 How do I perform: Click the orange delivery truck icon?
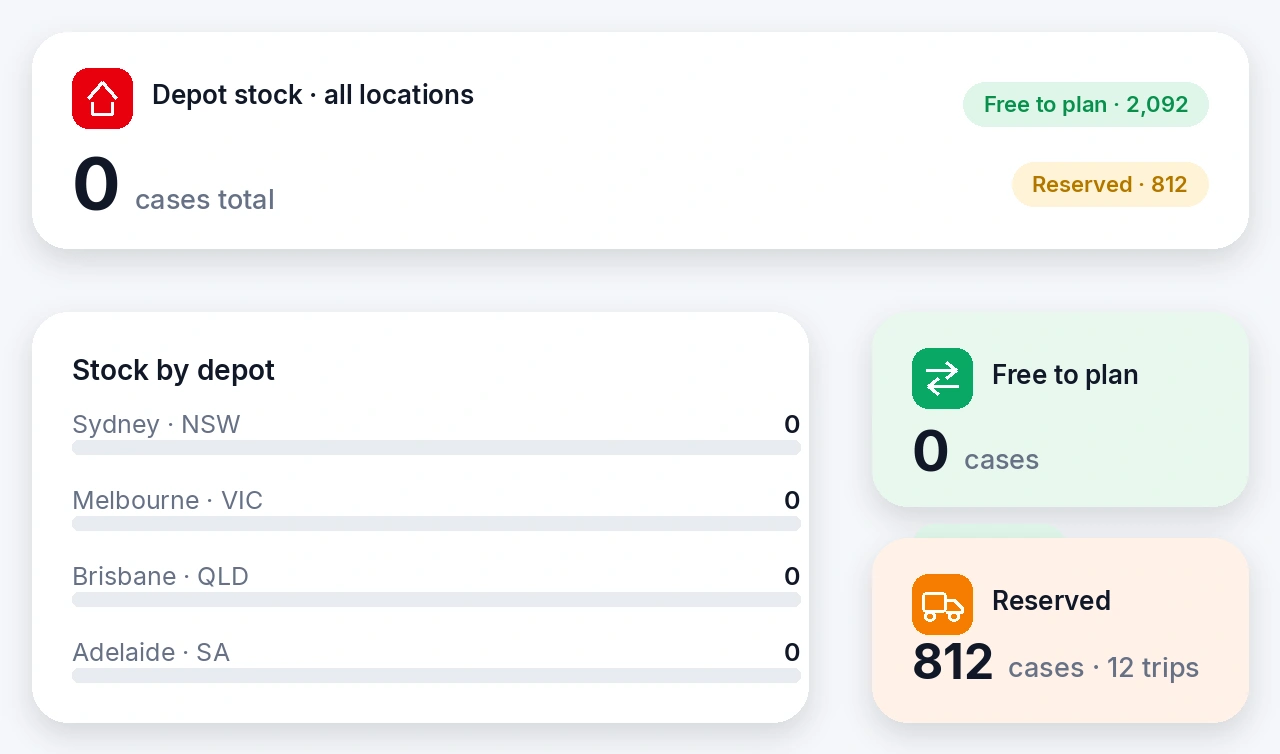point(942,604)
